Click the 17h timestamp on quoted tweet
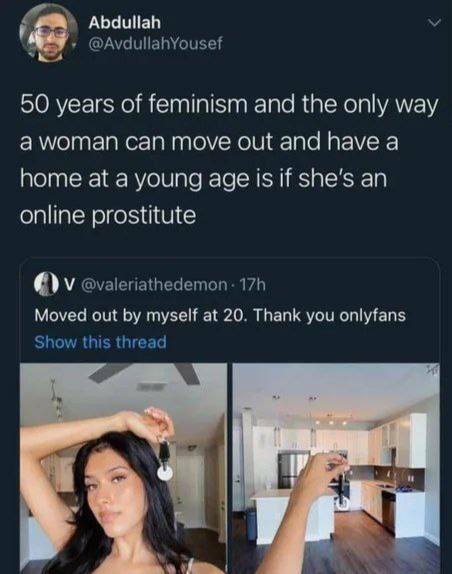The image size is (452, 574). coord(252,284)
